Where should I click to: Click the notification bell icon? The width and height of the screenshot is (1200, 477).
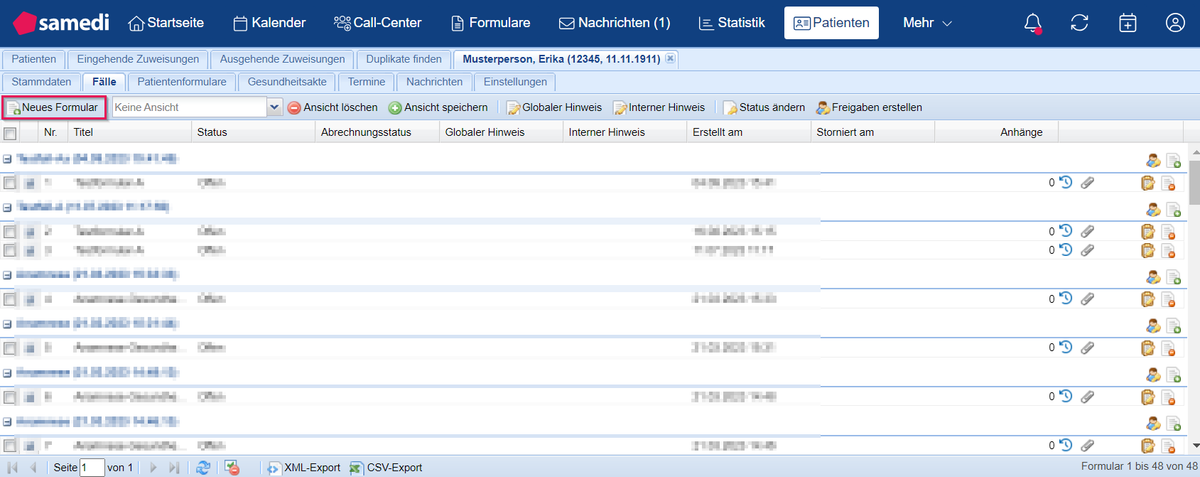coord(1033,23)
